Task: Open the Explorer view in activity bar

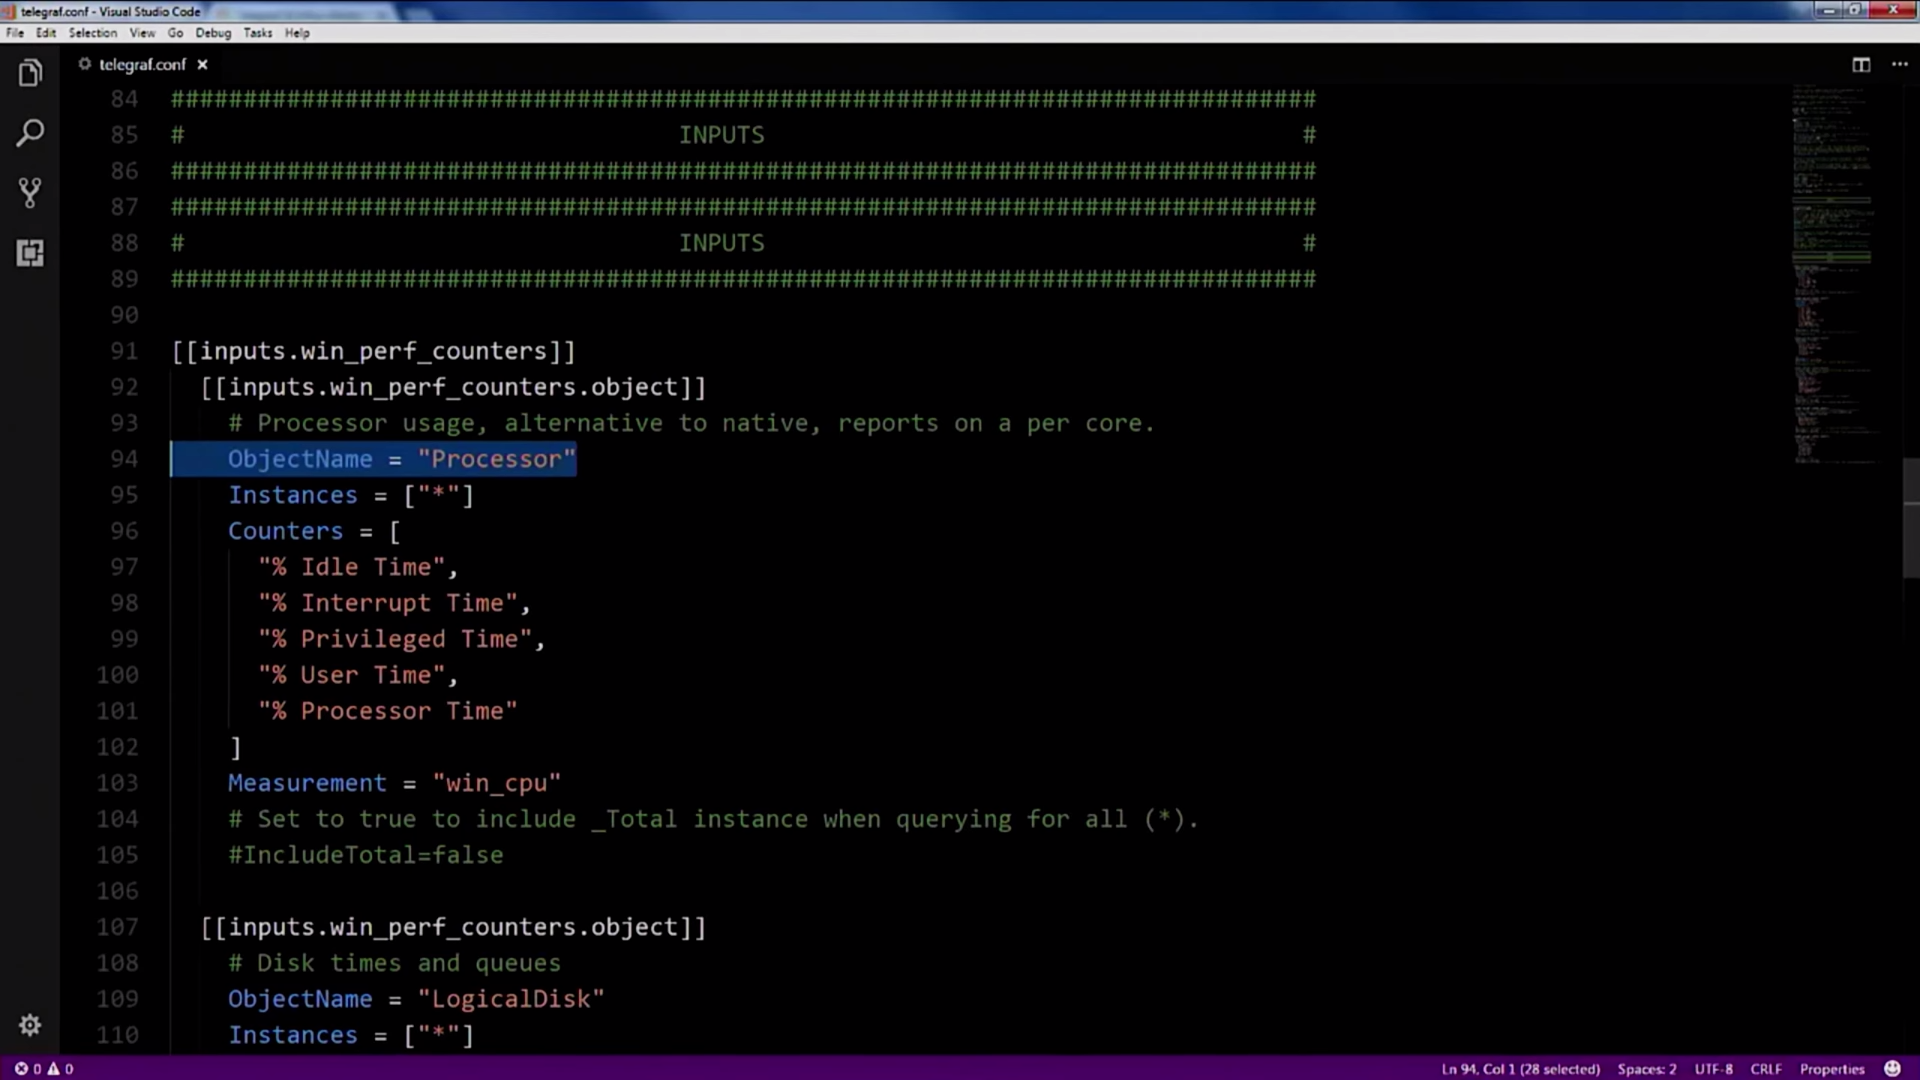Action: (x=30, y=73)
